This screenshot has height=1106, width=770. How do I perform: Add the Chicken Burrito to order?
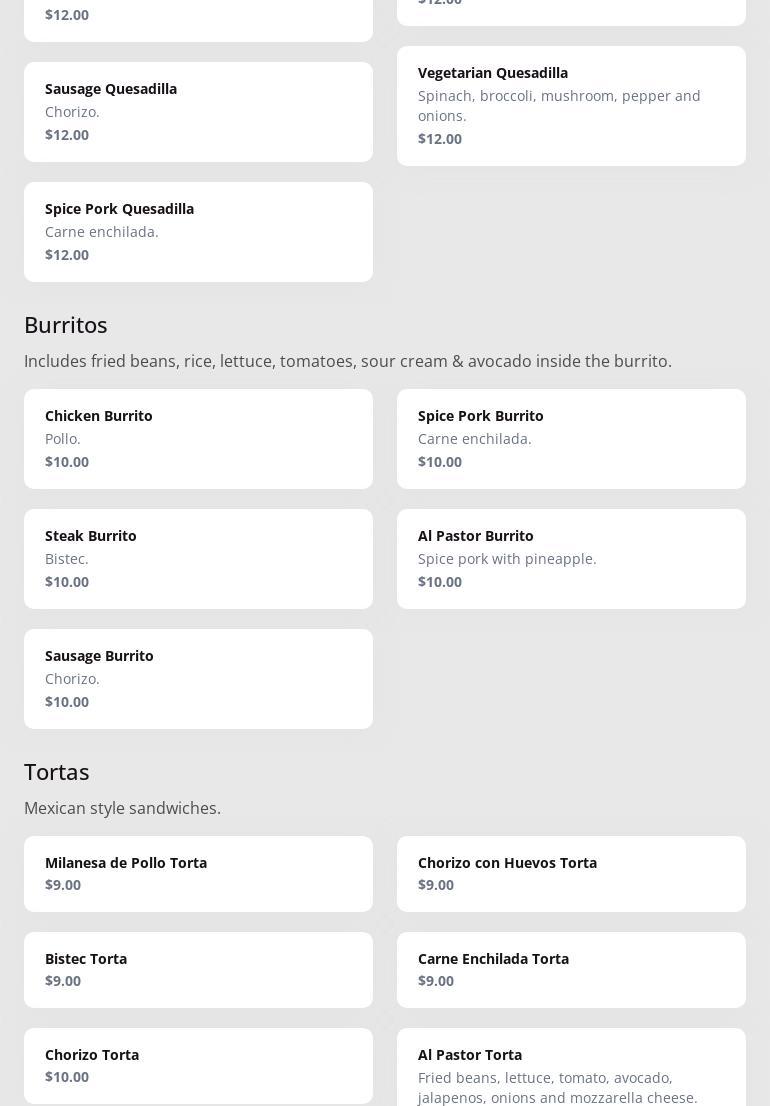tap(198, 439)
